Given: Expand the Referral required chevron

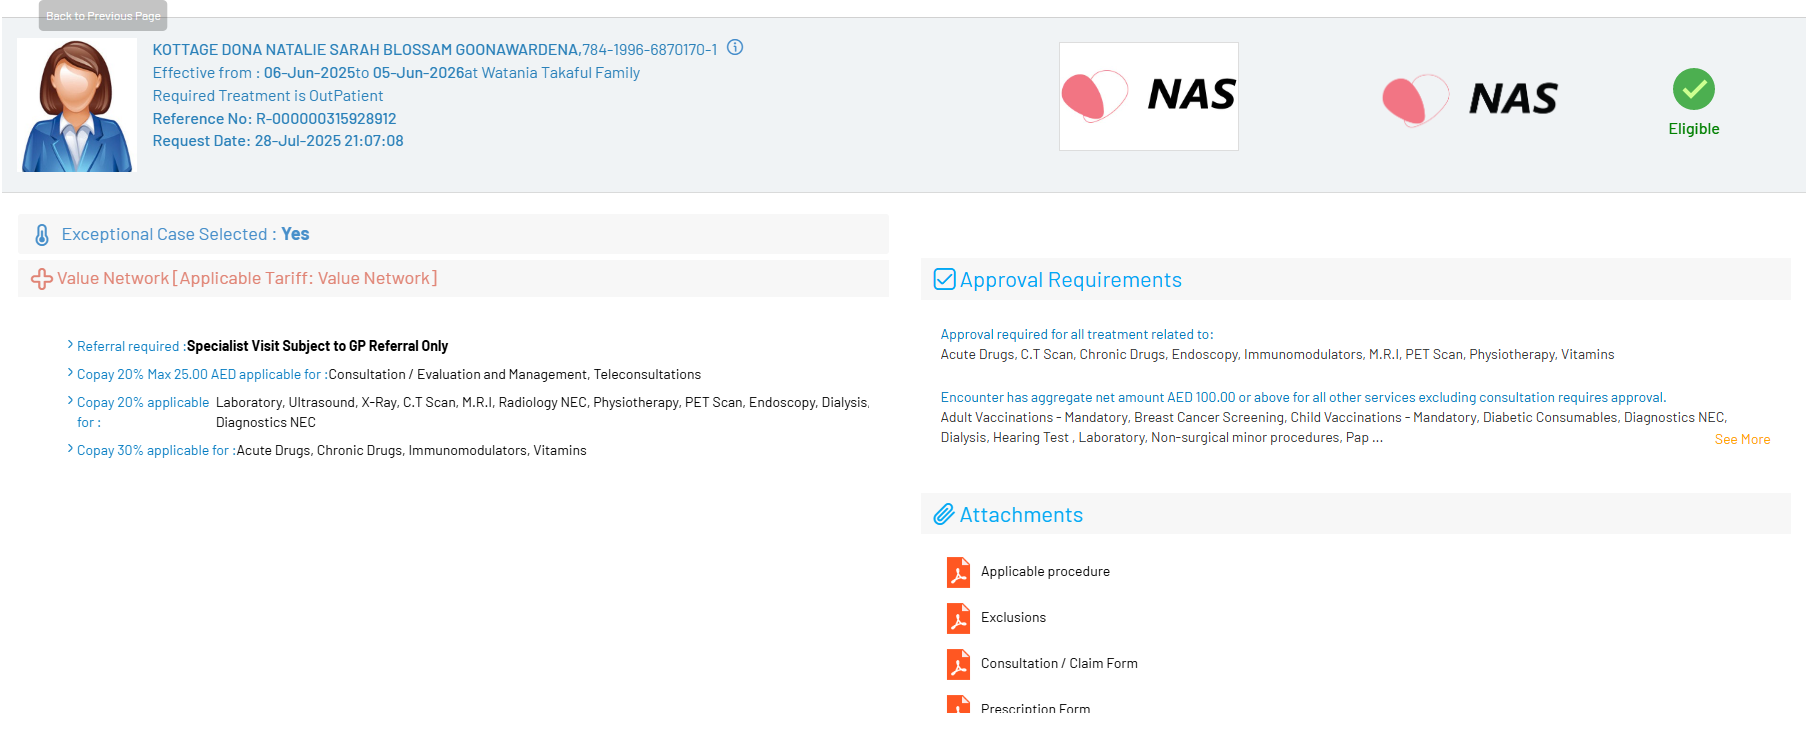Looking at the screenshot, I should click(x=70, y=345).
